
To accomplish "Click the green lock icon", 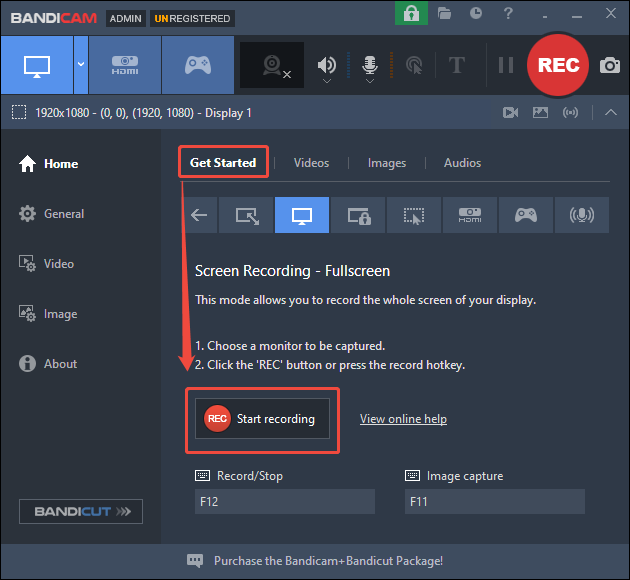I will [x=411, y=13].
